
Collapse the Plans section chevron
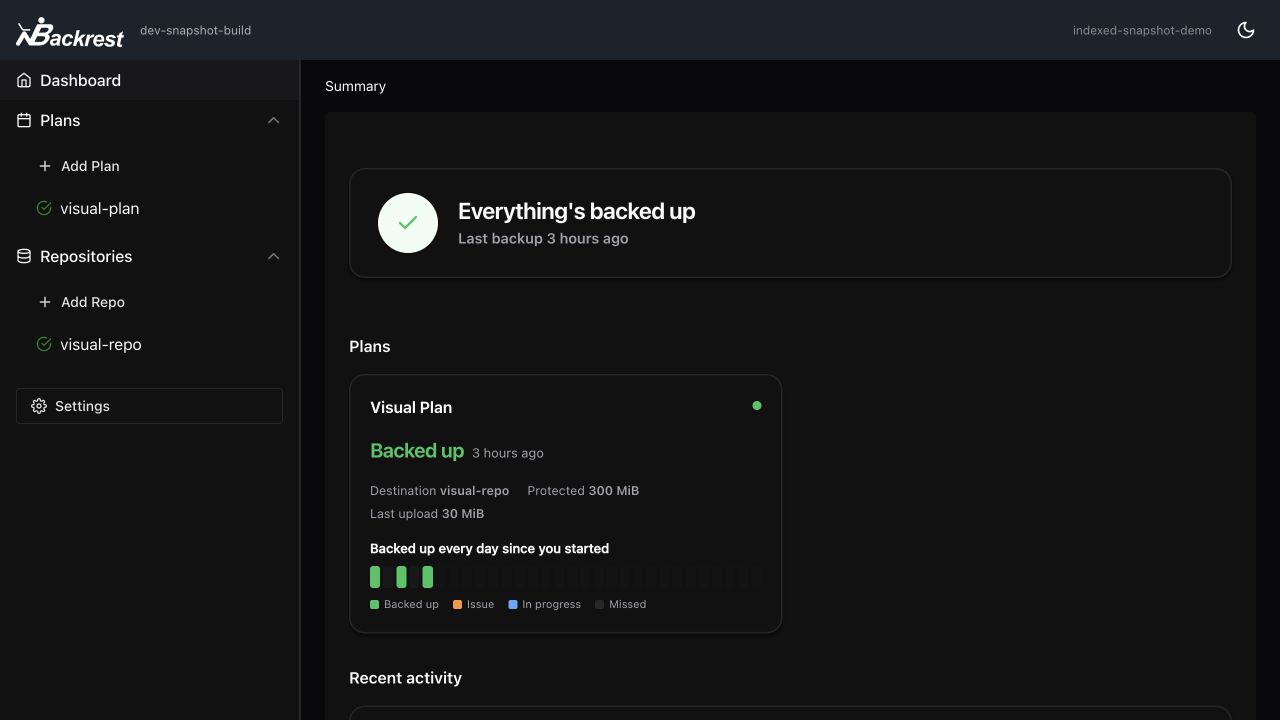(273, 120)
